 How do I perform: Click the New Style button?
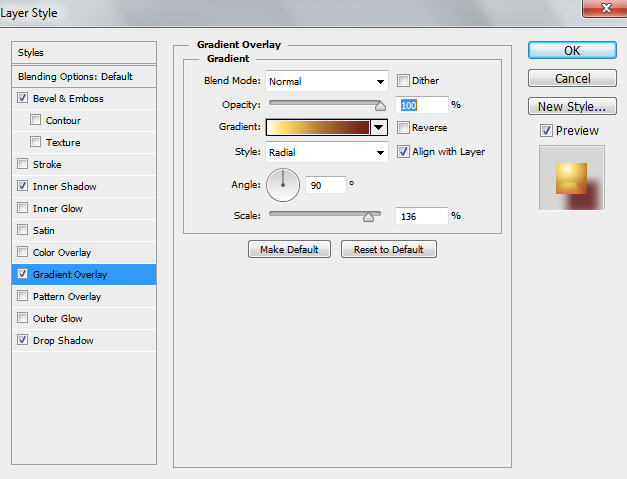pos(572,106)
